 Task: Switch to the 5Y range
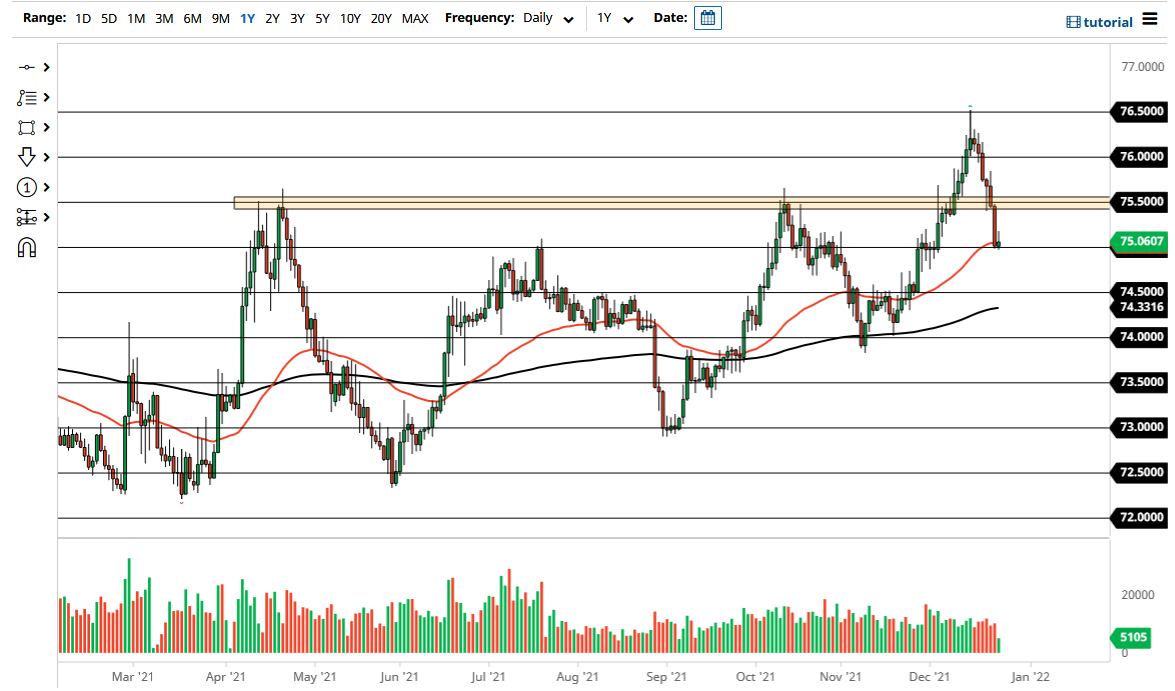[x=321, y=18]
